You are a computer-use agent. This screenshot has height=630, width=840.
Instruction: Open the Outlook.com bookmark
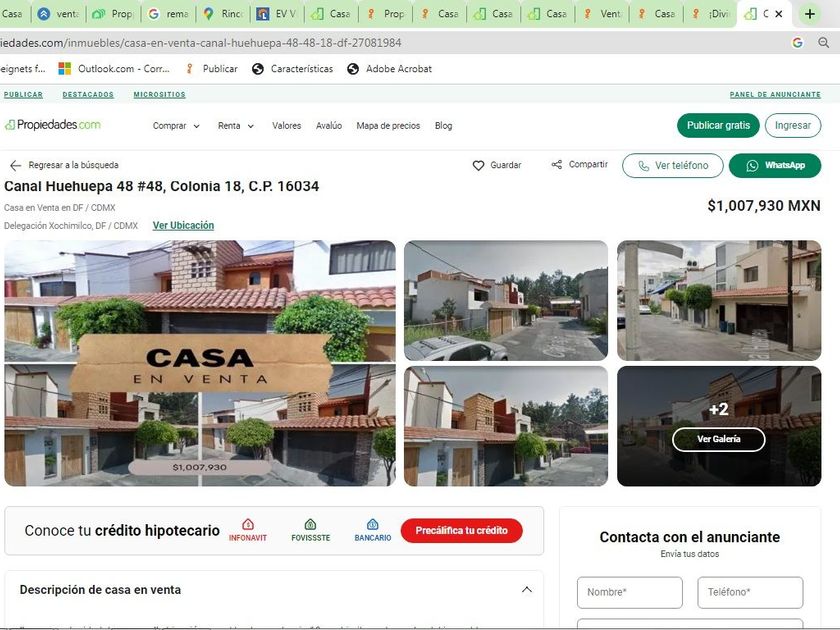tap(114, 69)
